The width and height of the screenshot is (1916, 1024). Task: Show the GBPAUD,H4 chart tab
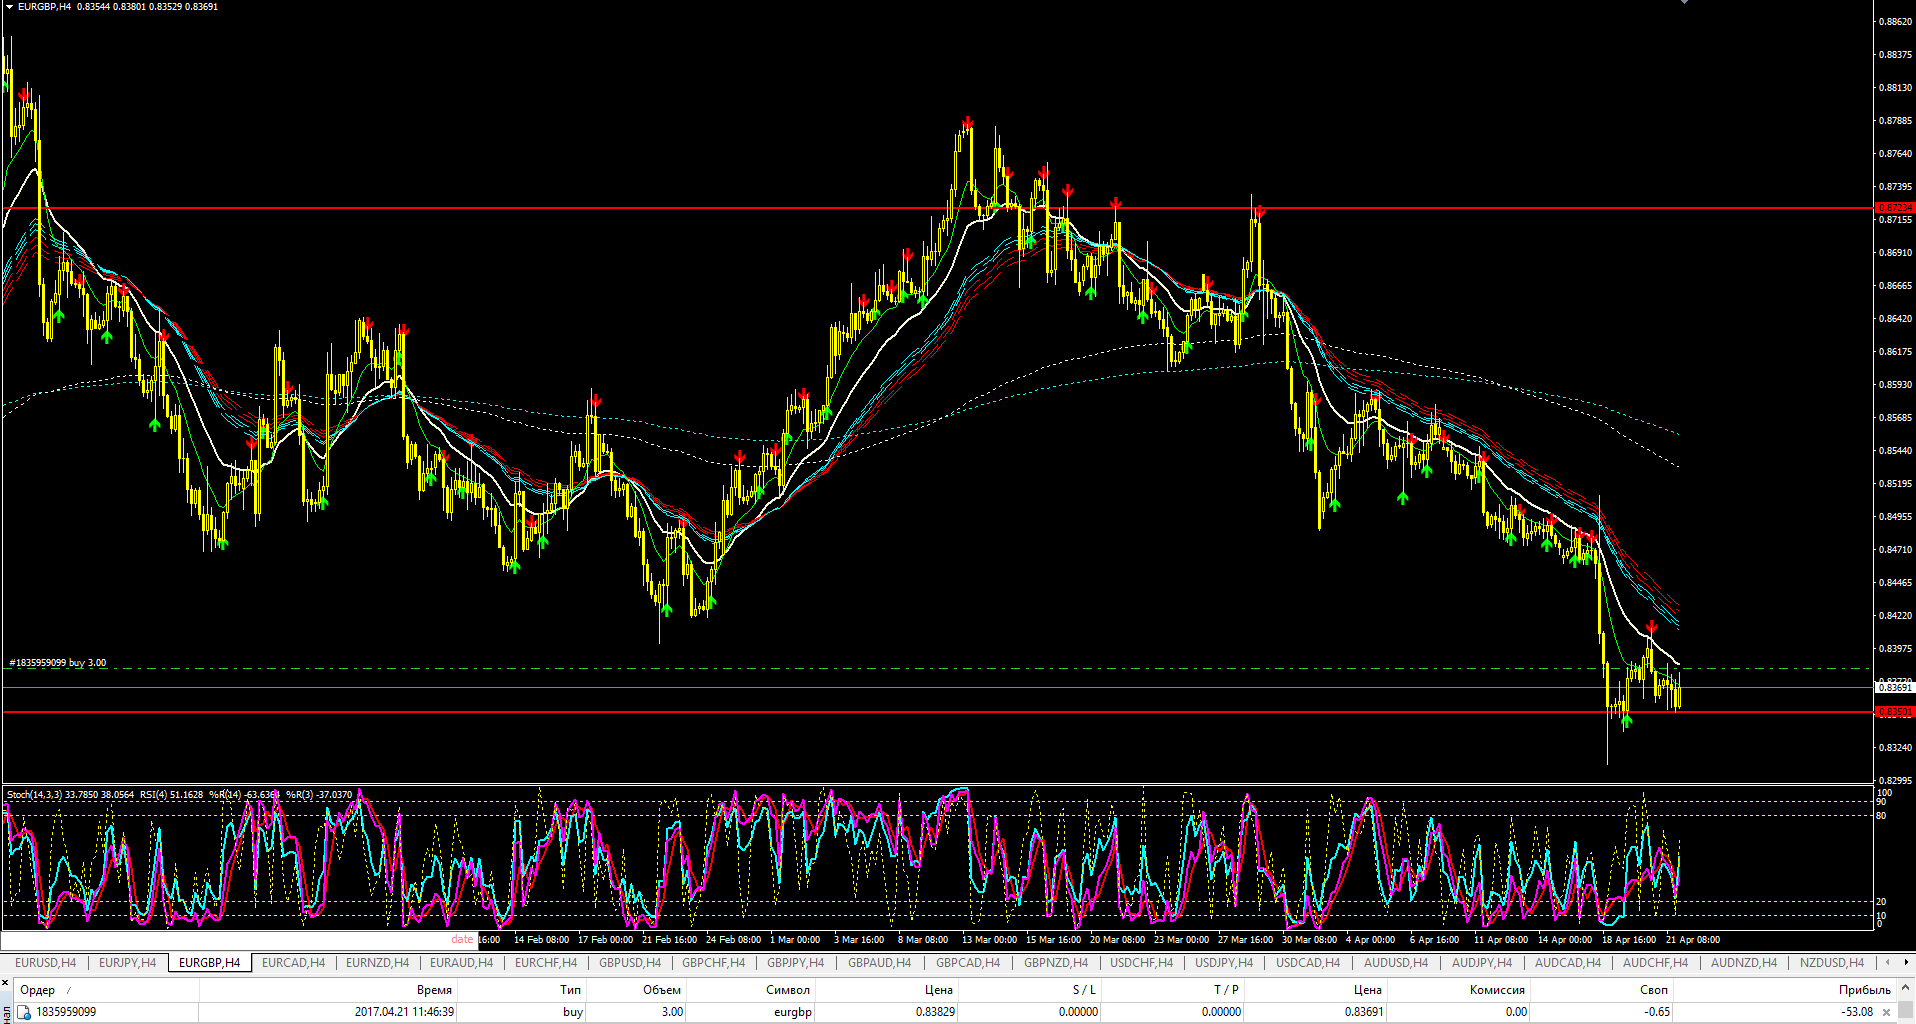tap(879, 963)
